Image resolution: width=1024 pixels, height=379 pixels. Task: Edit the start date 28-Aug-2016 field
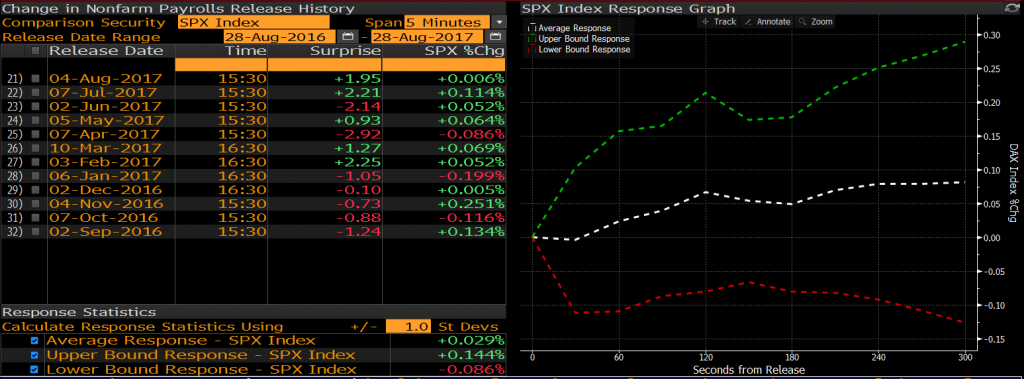(280, 37)
